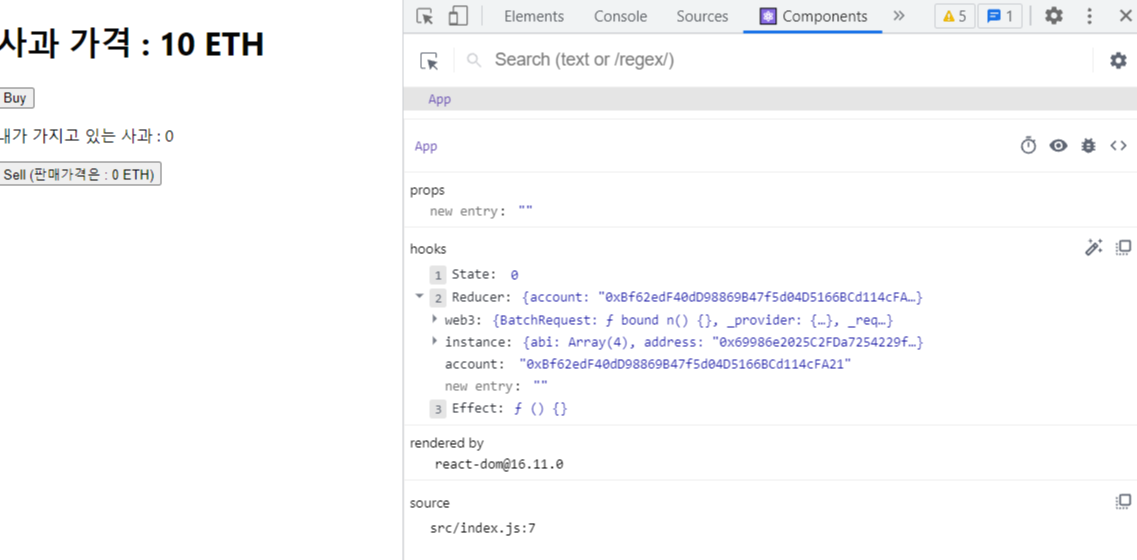Toggle the device toolbar icon
Viewport: 1137px width, 560px height.
458,16
